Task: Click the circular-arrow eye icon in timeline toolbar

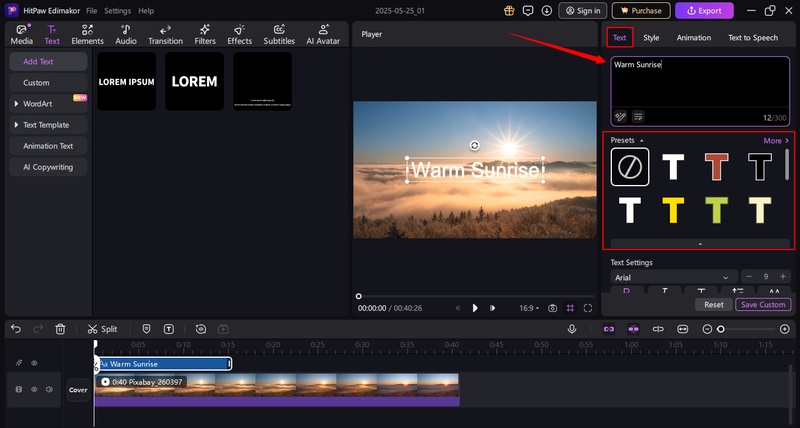Action: (x=201, y=329)
